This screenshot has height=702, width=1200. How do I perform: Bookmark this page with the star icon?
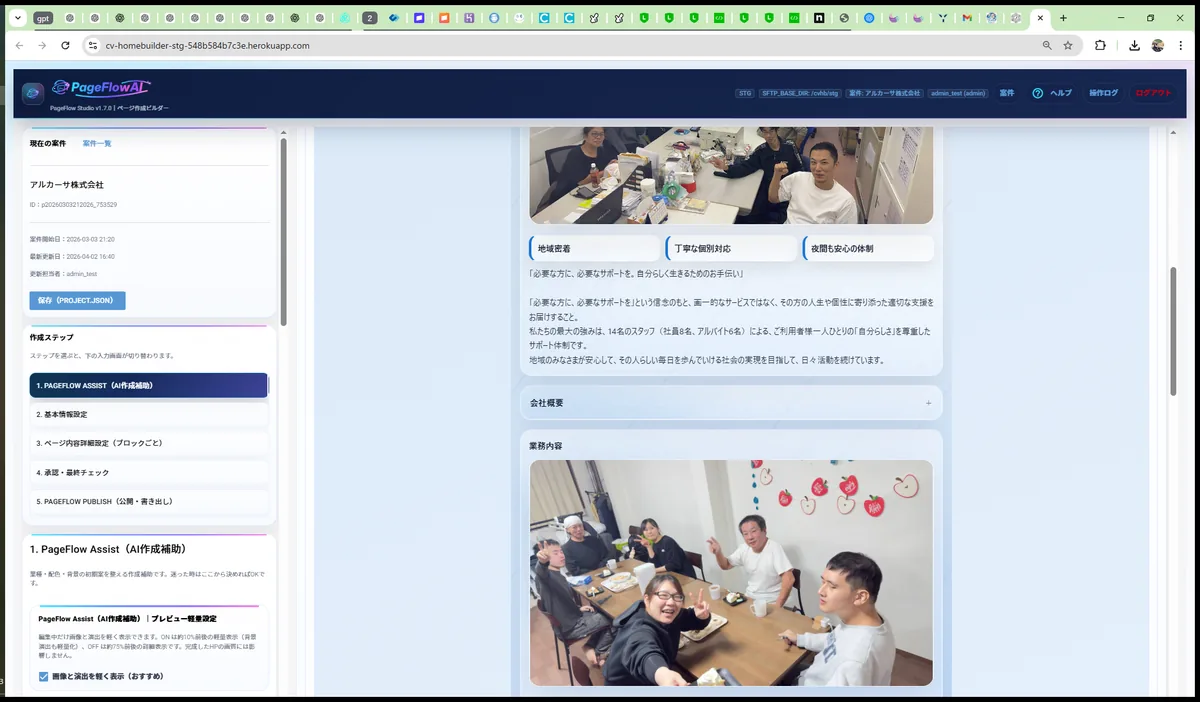1068,45
